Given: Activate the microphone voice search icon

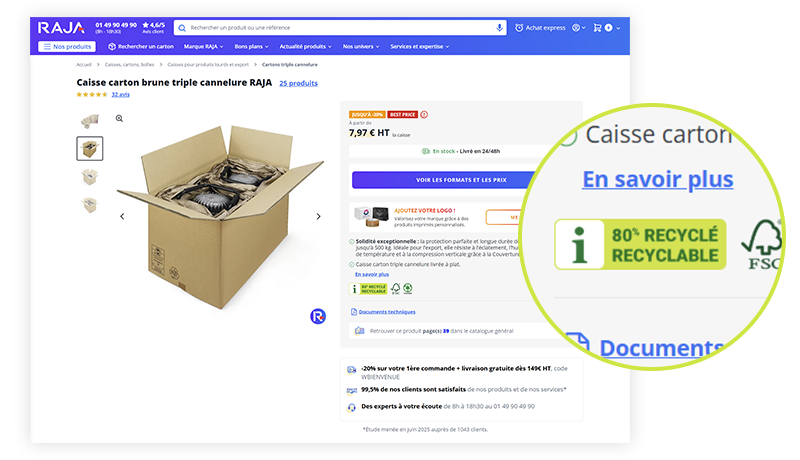Looking at the screenshot, I should [x=499, y=28].
